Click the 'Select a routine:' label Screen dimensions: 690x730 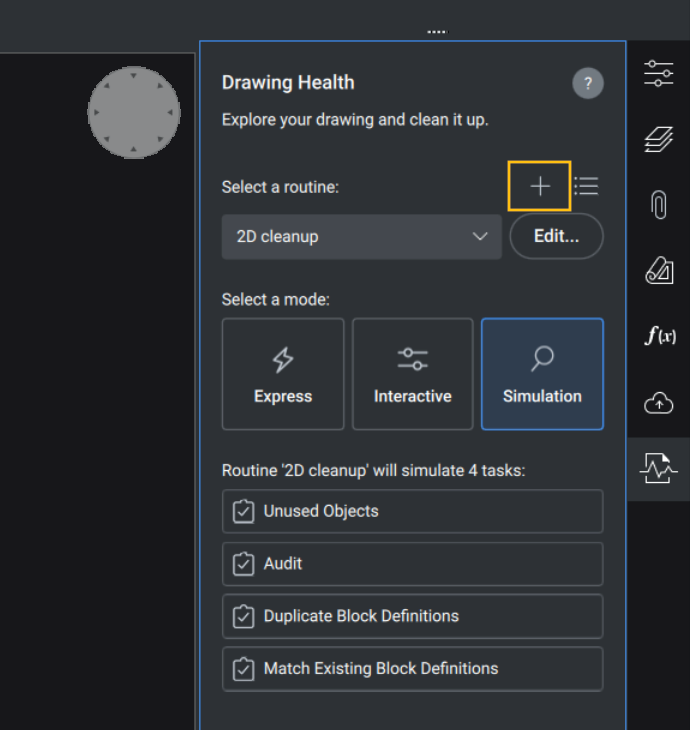280,187
